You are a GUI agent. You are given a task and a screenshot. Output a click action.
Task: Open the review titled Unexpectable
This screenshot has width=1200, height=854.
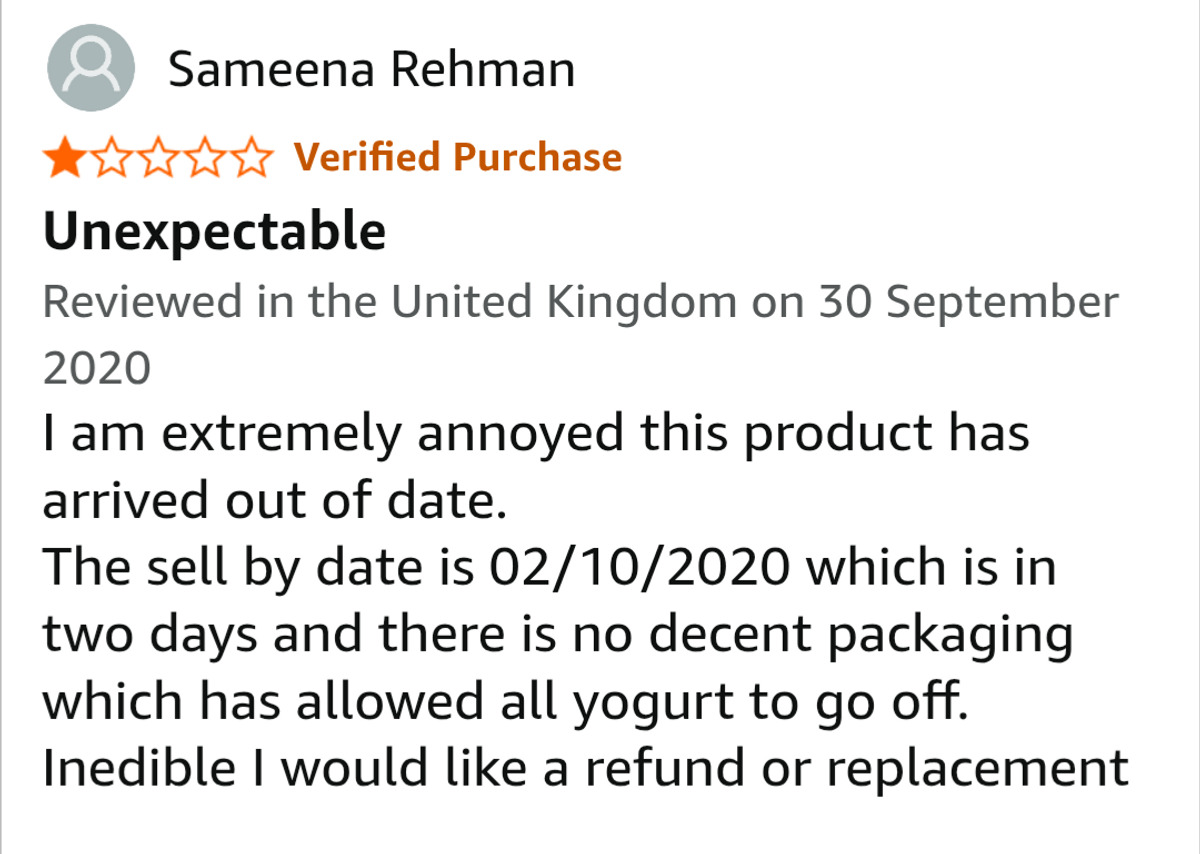pyautogui.click(x=214, y=232)
